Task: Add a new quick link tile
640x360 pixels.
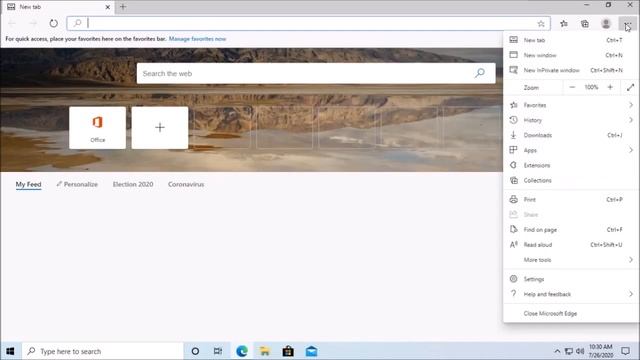Action: pos(160,128)
